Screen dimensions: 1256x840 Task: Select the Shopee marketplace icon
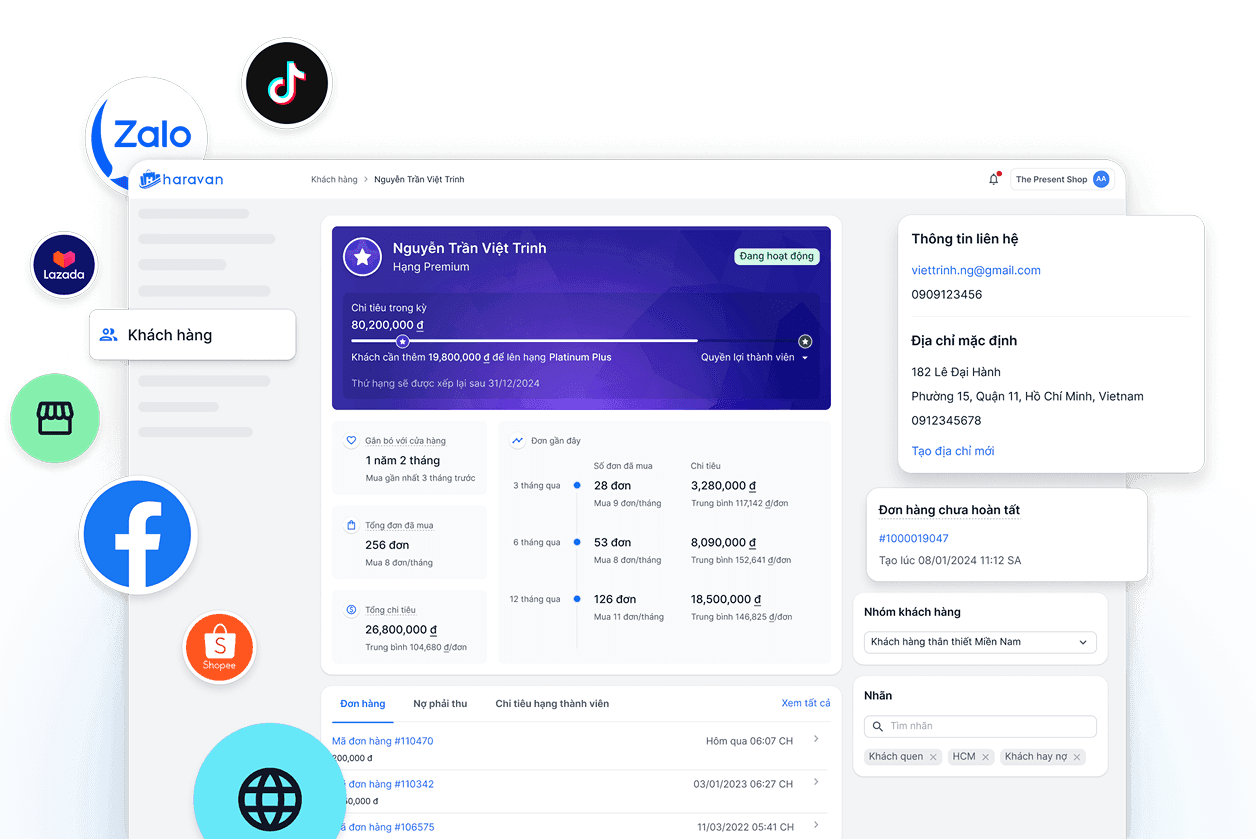click(x=219, y=648)
